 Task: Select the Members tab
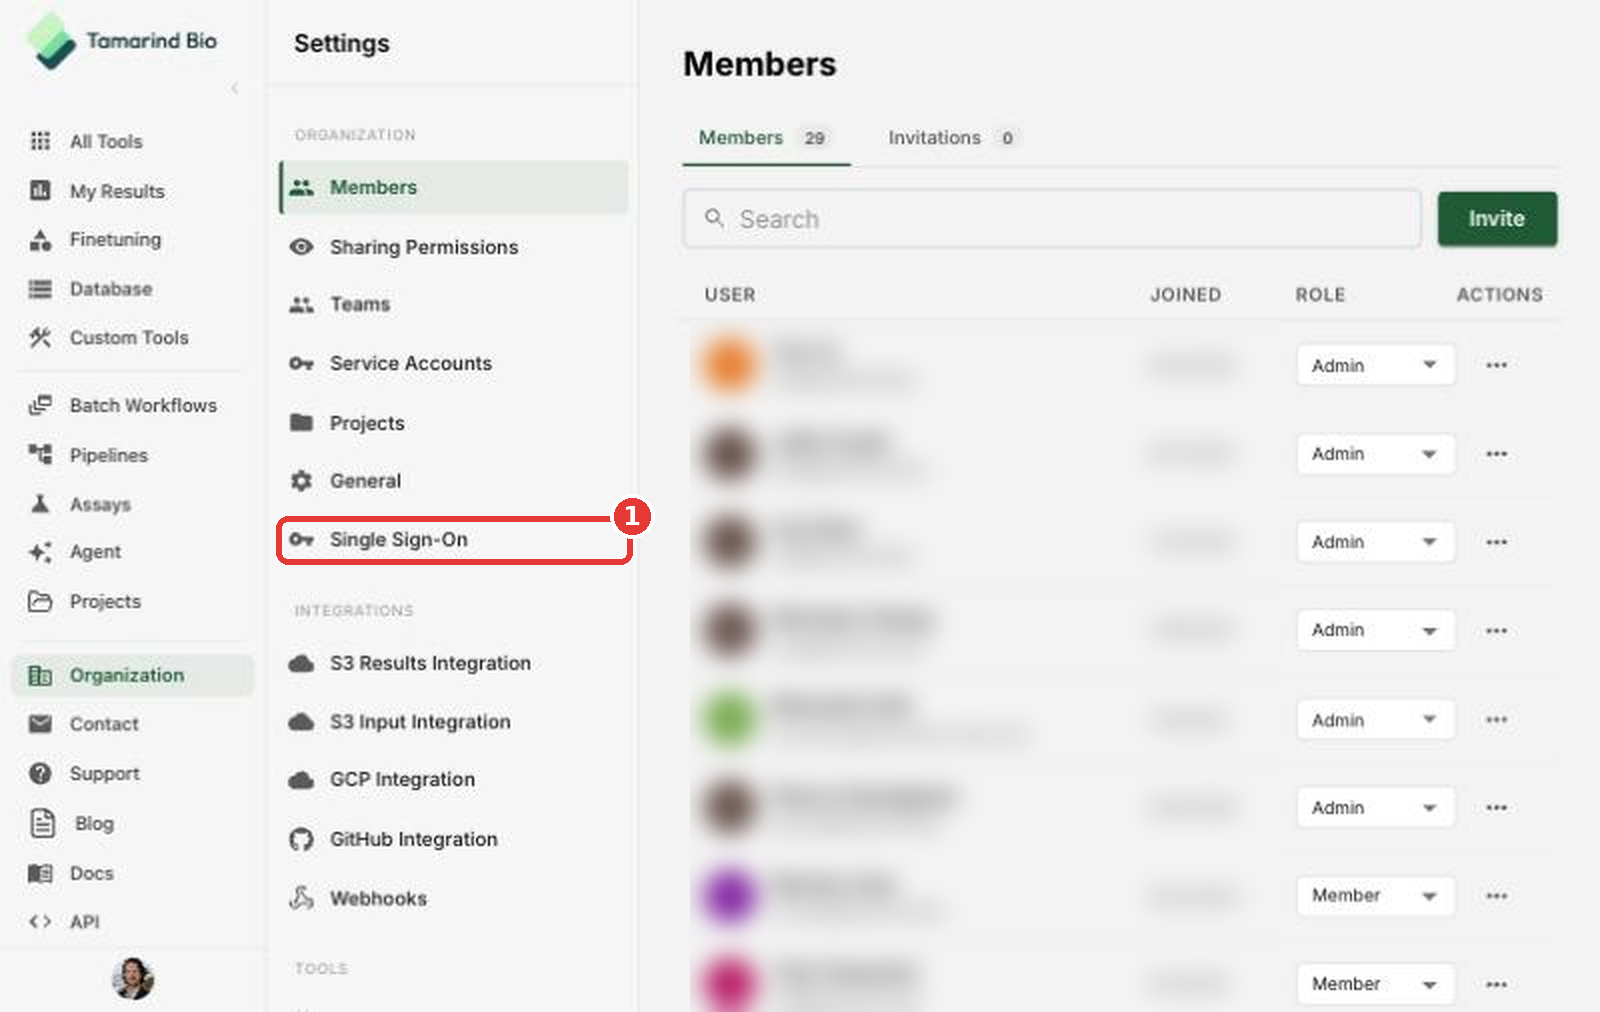click(x=766, y=138)
